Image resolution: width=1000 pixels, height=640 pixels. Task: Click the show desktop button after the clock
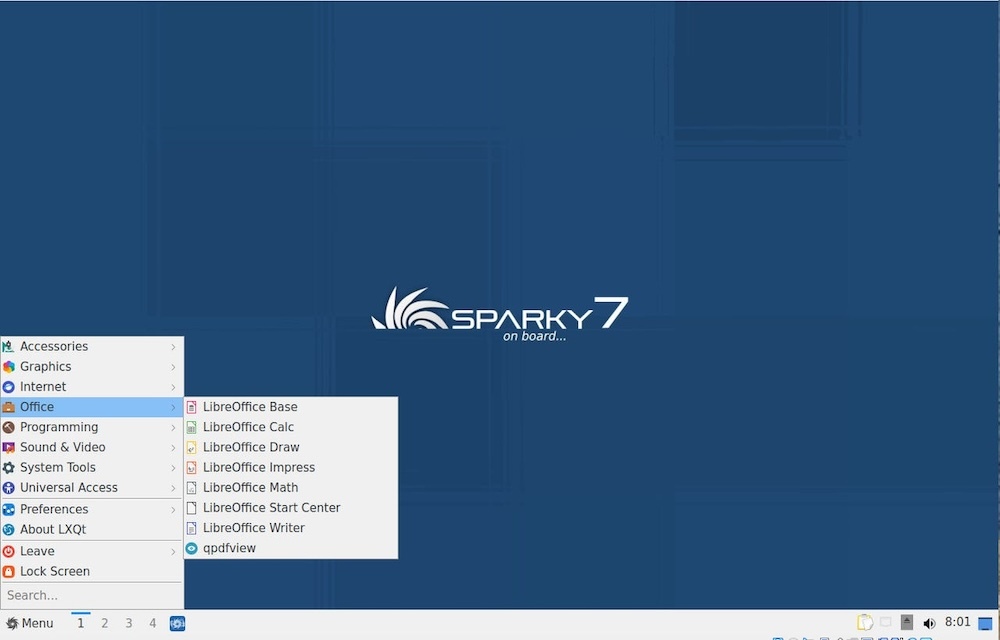coord(985,623)
